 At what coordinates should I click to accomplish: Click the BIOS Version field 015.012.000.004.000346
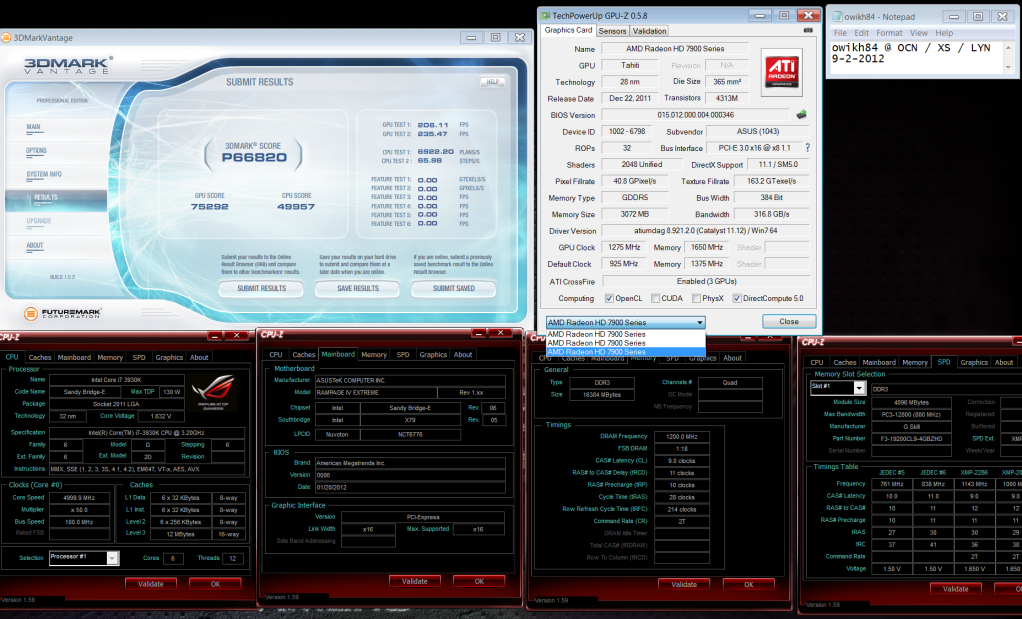[695, 115]
